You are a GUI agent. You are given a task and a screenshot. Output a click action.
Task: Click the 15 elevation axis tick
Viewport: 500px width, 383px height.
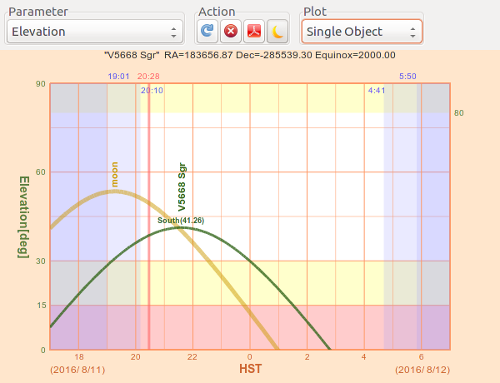click(x=41, y=305)
